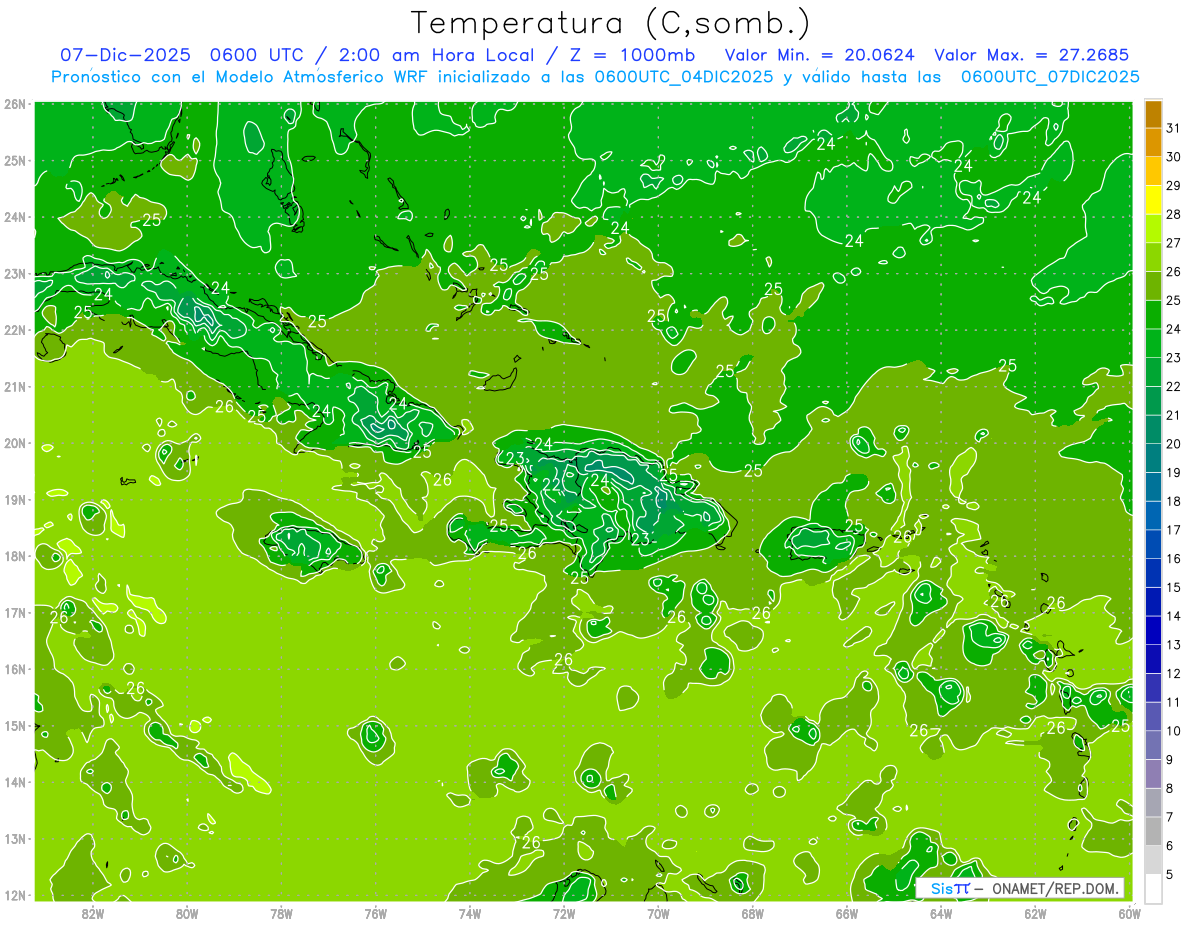Click the legend swatch between 12 and 13
1200x927 pixels.
coord(1153,660)
